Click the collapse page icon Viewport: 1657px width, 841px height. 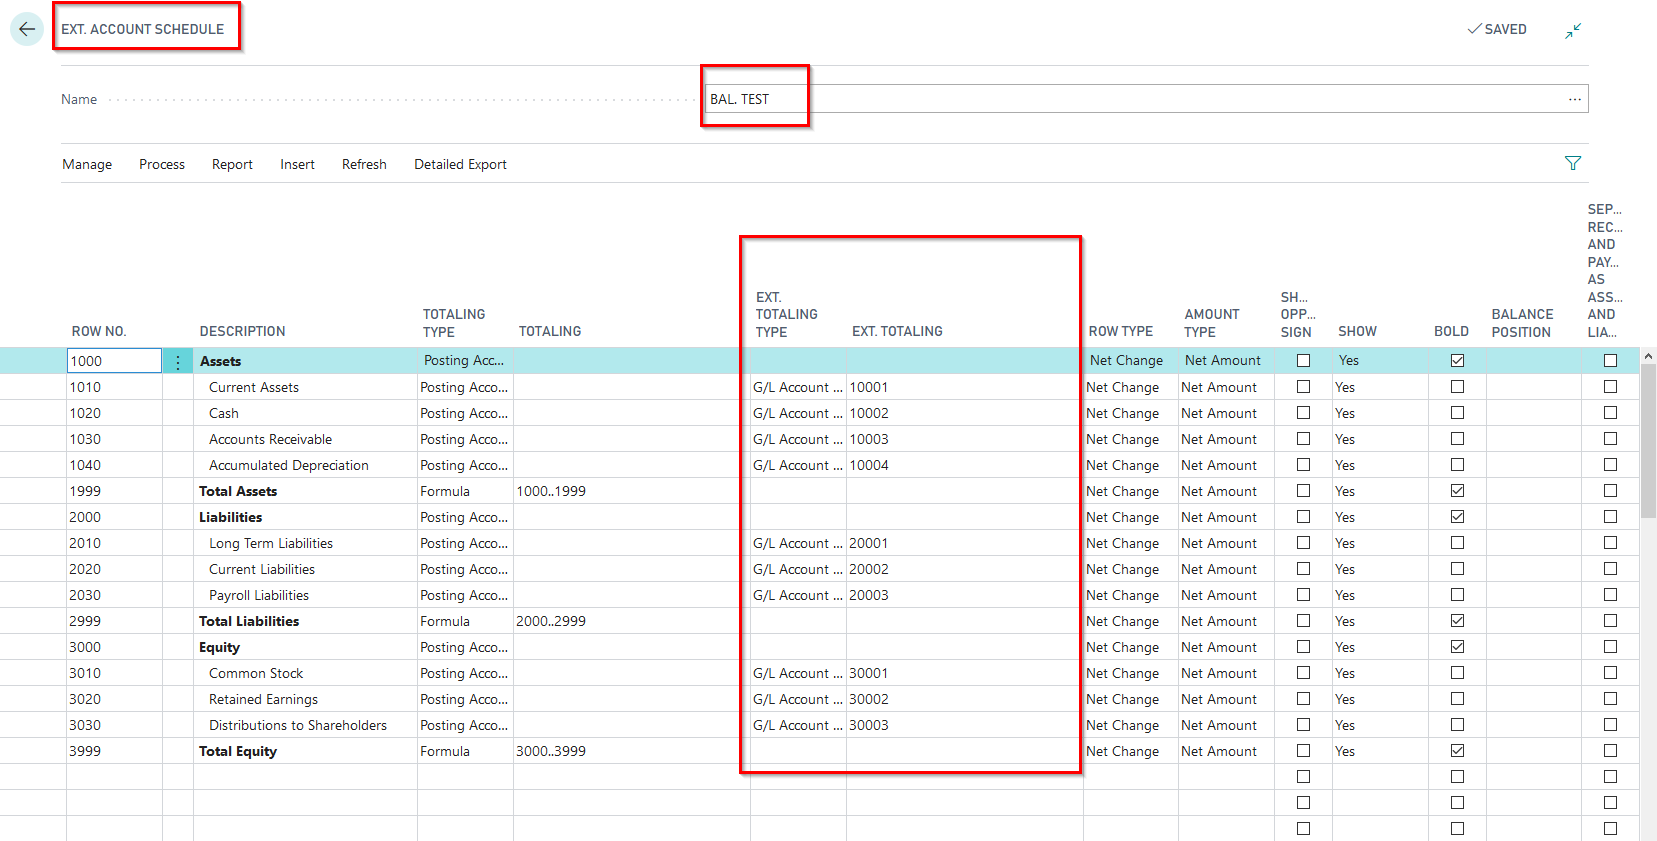coord(1573,31)
